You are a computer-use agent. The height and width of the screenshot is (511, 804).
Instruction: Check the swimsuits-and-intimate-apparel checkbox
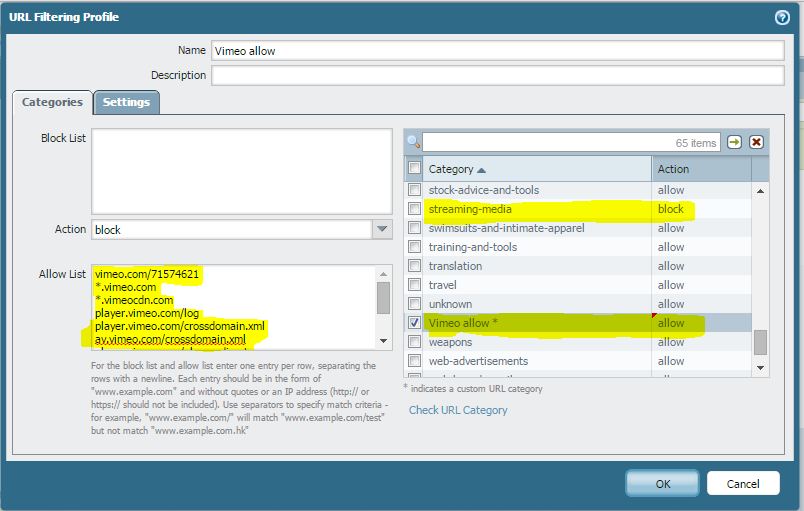[414, 228]
